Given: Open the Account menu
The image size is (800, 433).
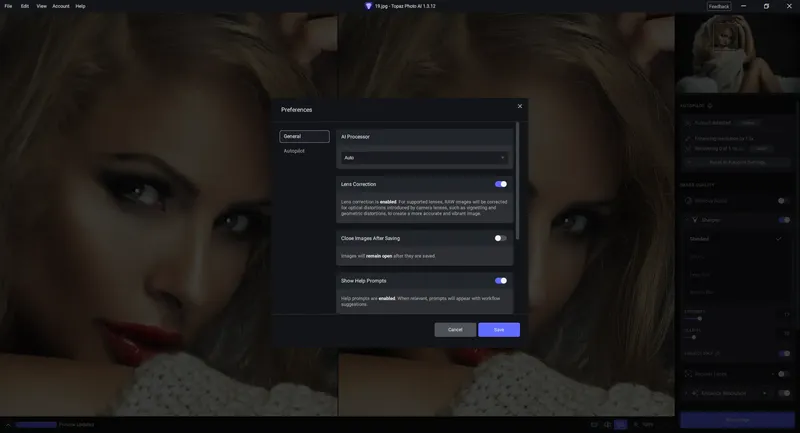Looking at the screenshot, I should 61,6.
